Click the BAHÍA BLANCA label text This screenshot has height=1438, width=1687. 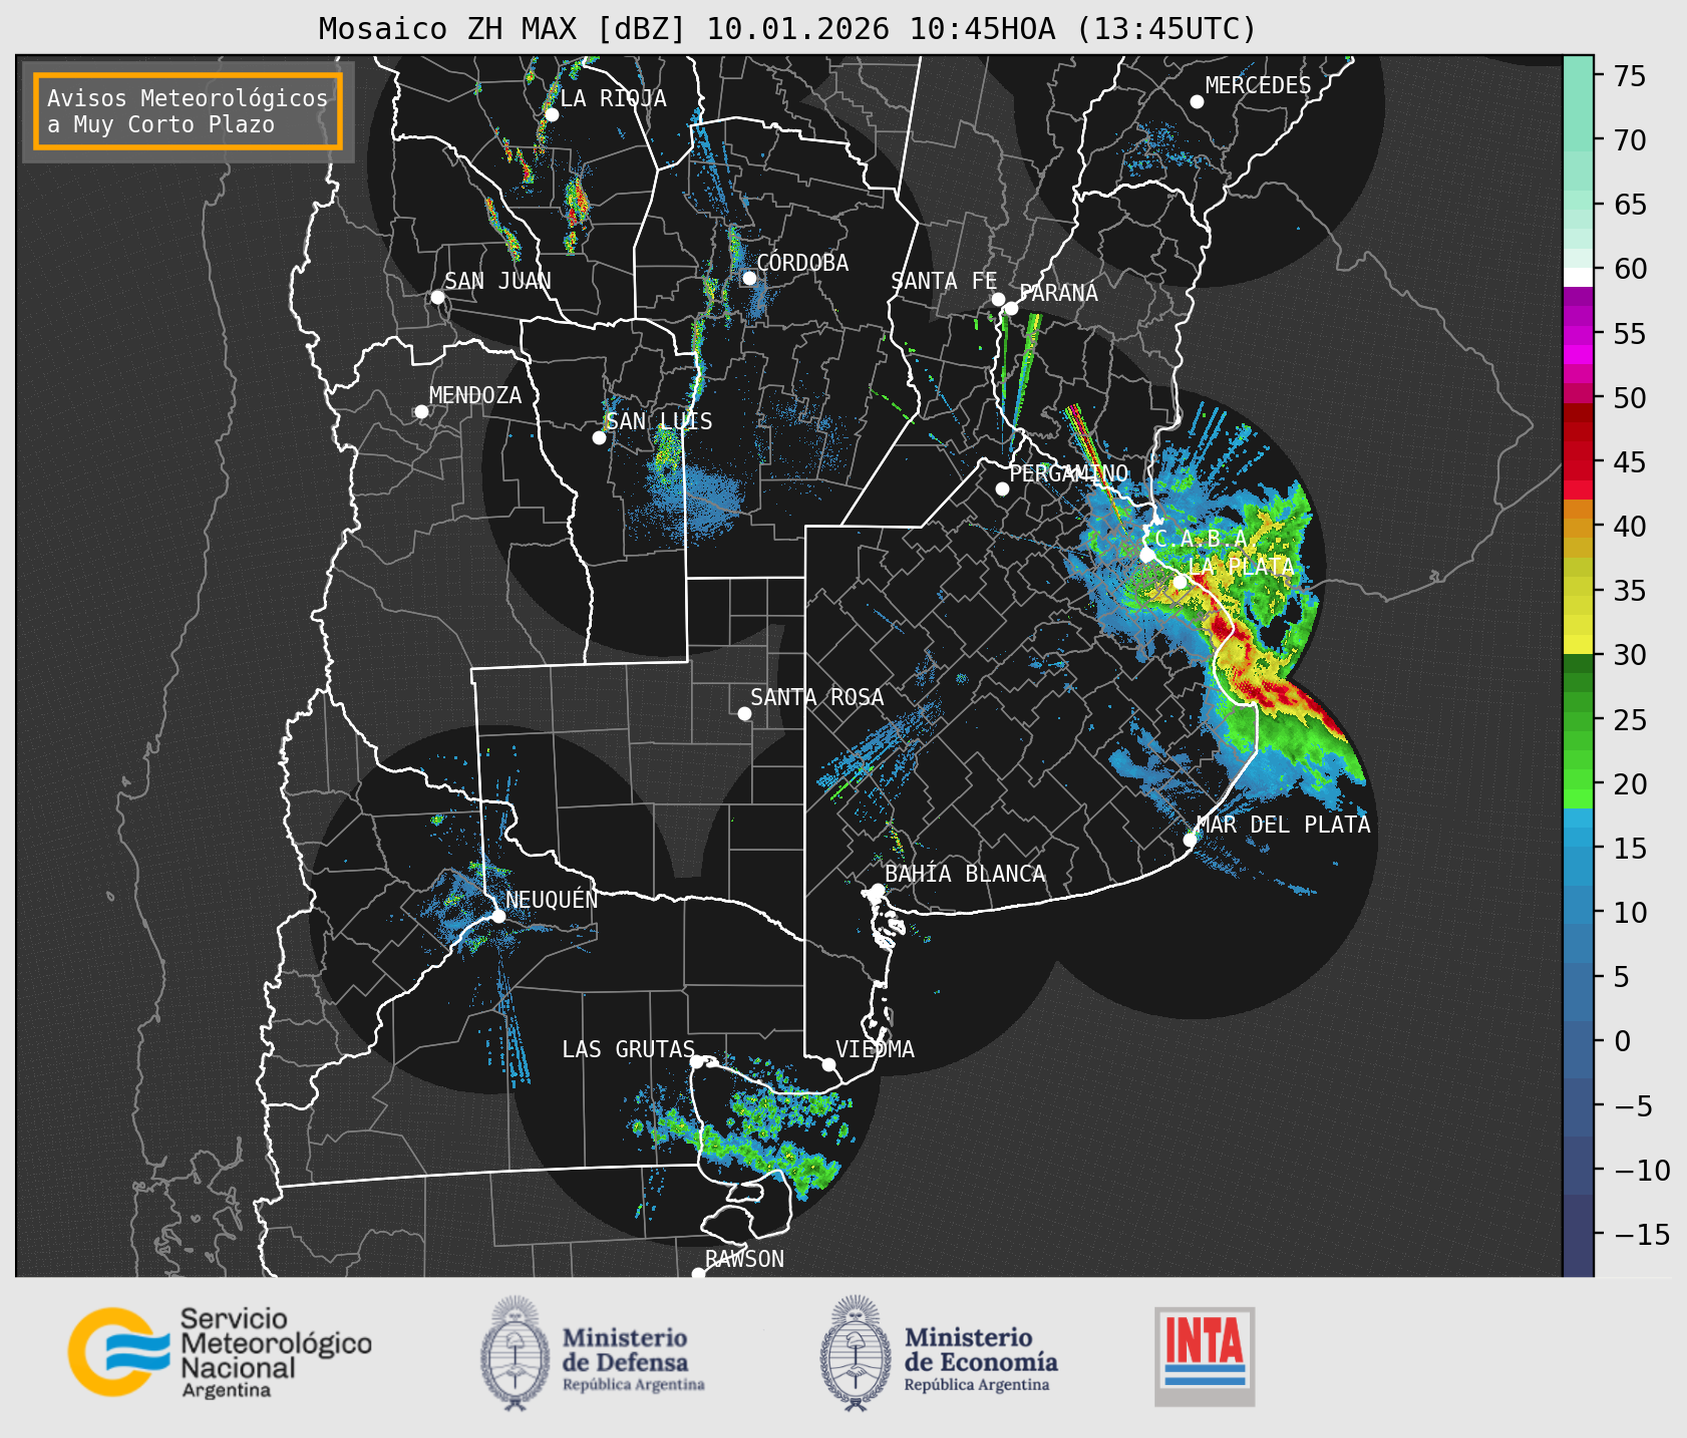pyautogui.click(x=965, y=874)
